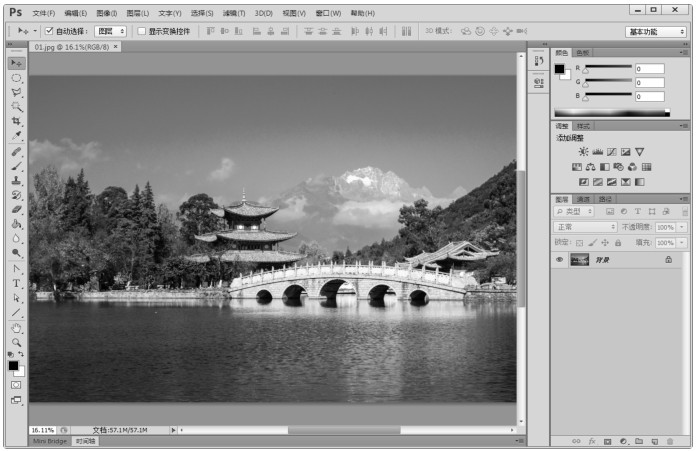Select the Crop tool in the toolbox
This screenshot has height=451, width=696.
click(17, 120)
